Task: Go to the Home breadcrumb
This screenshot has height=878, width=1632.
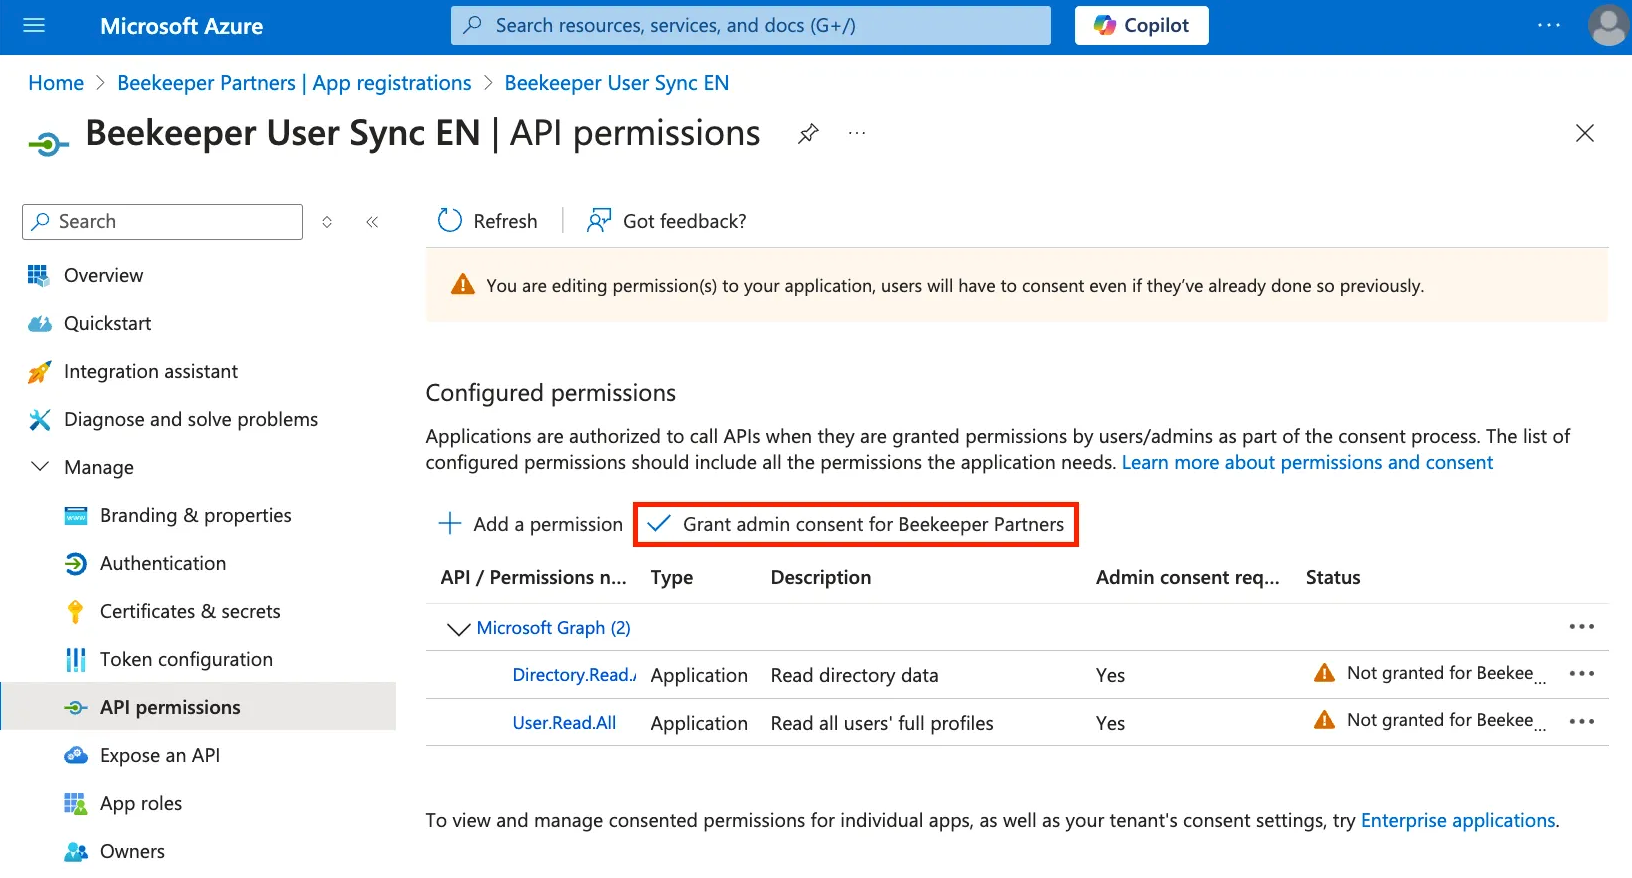Action: [x=56, y=83]
